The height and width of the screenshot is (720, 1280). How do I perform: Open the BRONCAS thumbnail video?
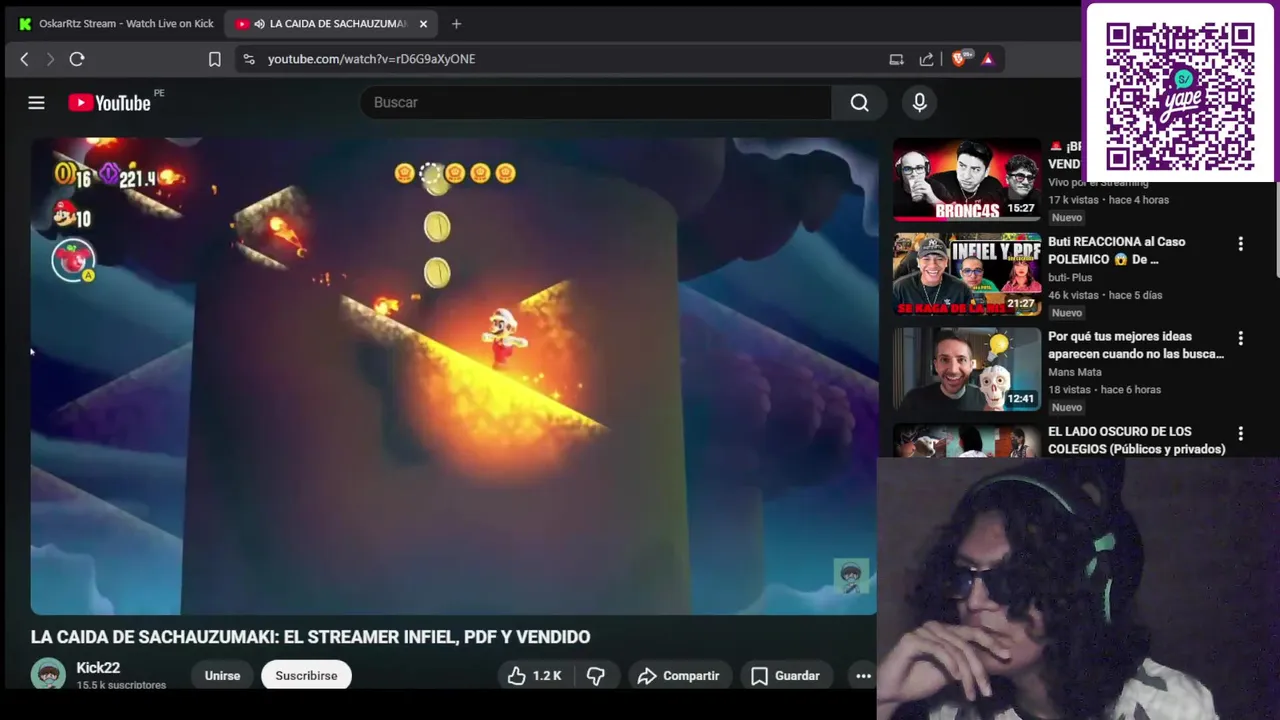[x=967, y=180]
